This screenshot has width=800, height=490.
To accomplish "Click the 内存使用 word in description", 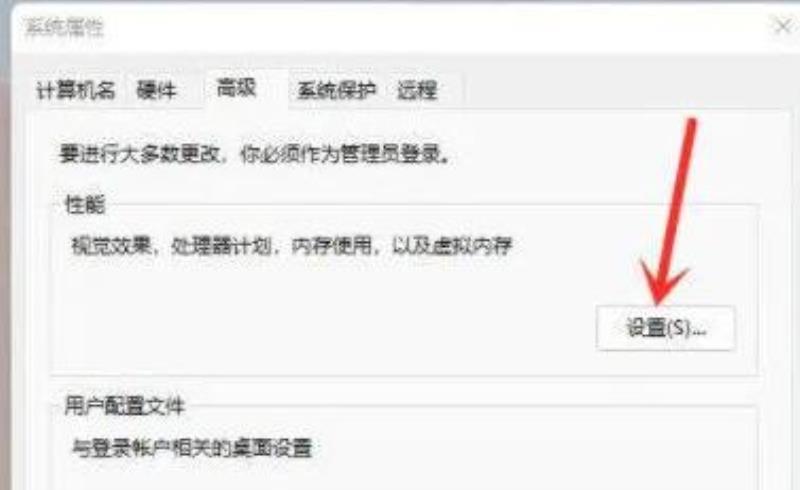I will pos(332,246).
